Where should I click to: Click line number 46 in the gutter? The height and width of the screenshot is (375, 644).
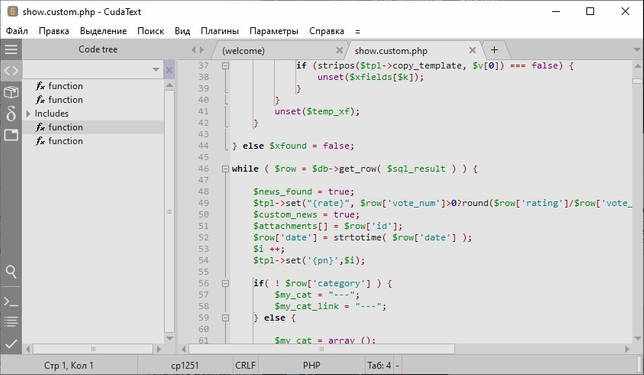[x=203, y=168]
